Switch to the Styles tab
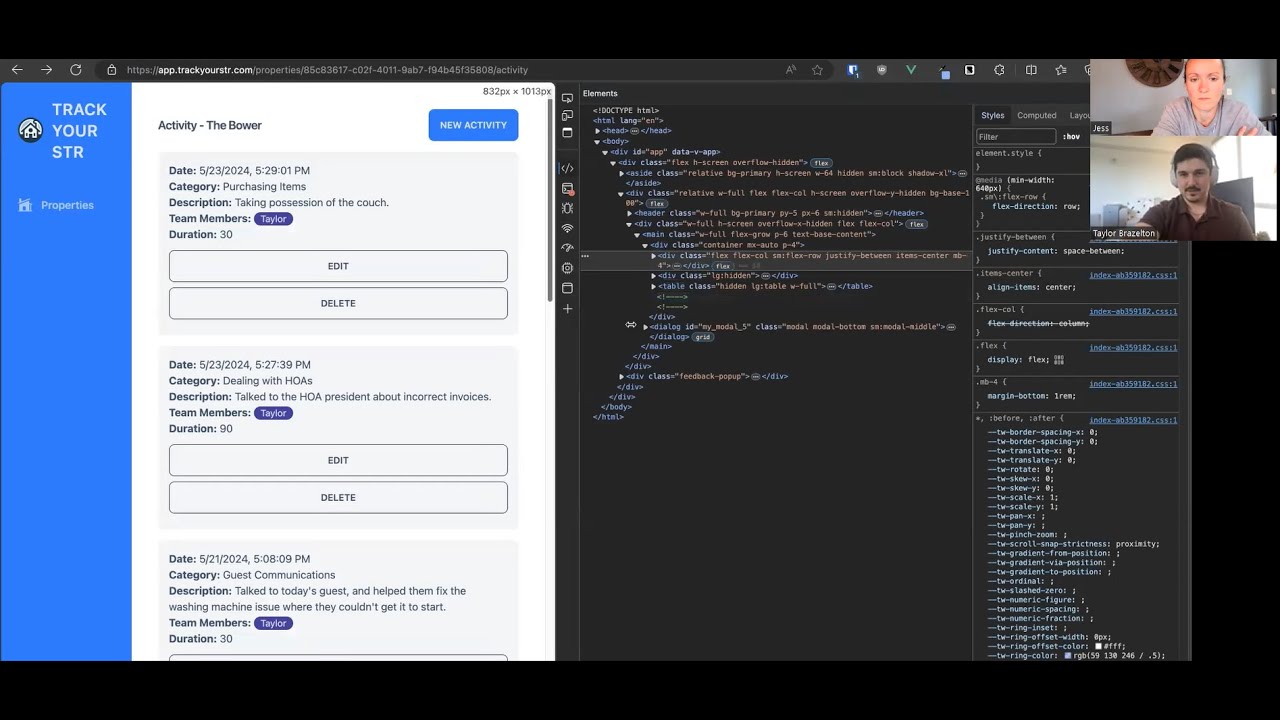 pyautogui.click(x=992, y=115)
